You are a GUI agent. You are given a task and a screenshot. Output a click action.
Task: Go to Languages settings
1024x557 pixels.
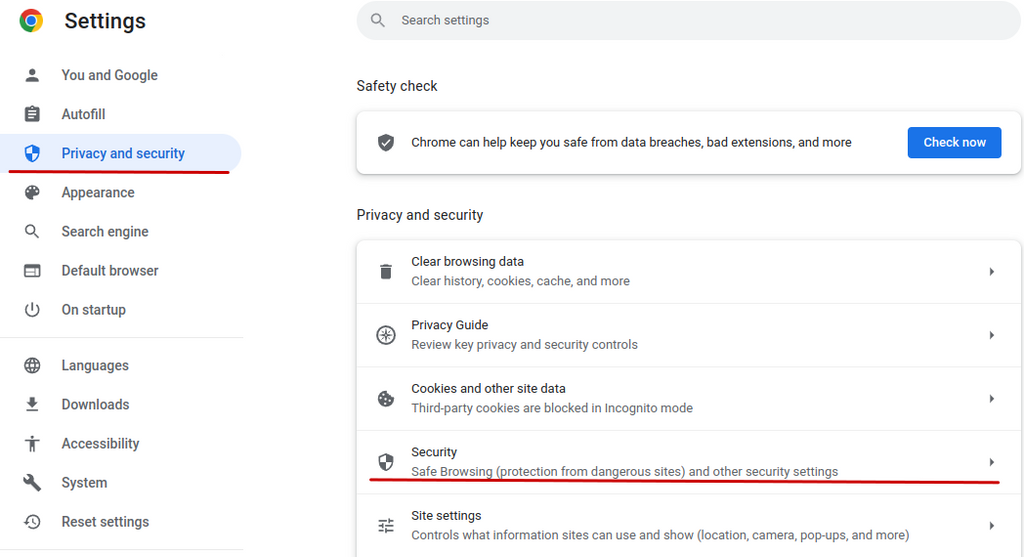(x=121, y=366)
